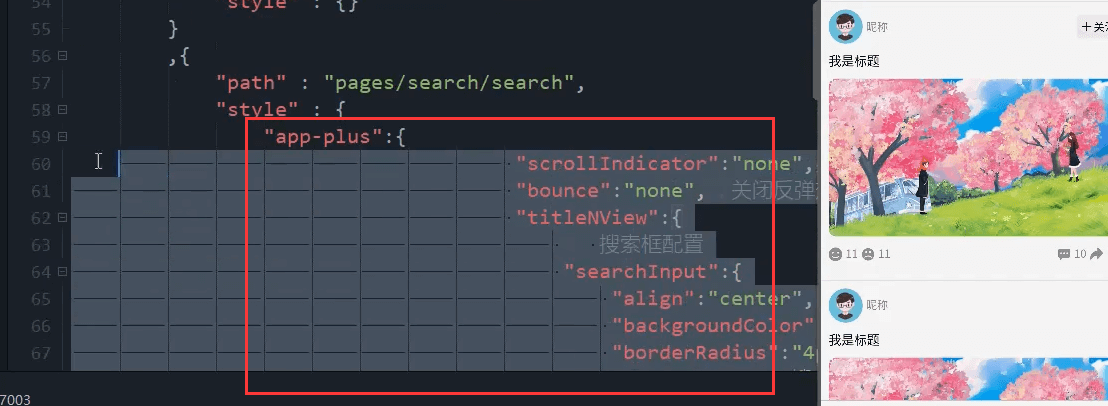
Task: Click the follow 关注 button on first post
Action: click(1092, 27)
